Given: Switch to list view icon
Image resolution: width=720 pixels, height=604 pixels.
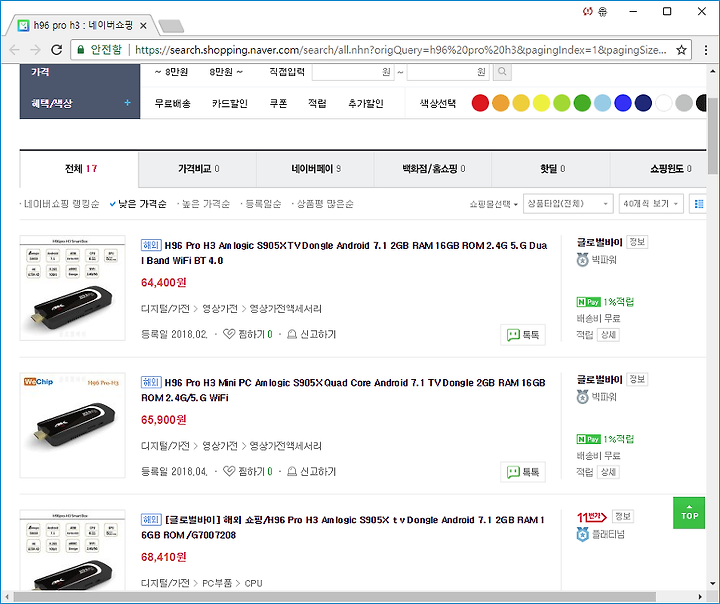Looking at the screenshot, I should click(698, 203).
